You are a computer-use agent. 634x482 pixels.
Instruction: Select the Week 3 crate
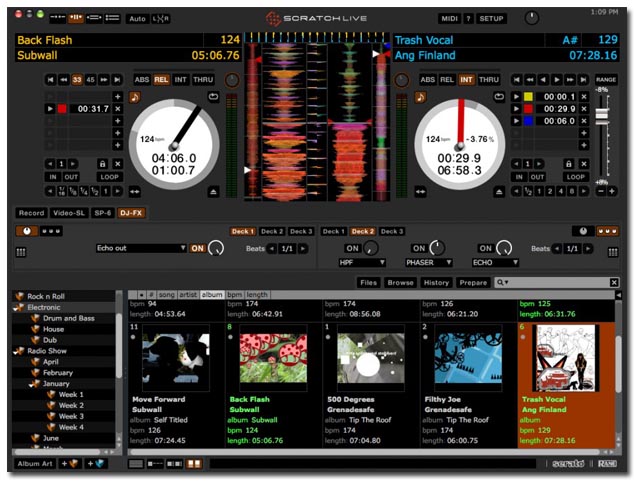point(71,416)
